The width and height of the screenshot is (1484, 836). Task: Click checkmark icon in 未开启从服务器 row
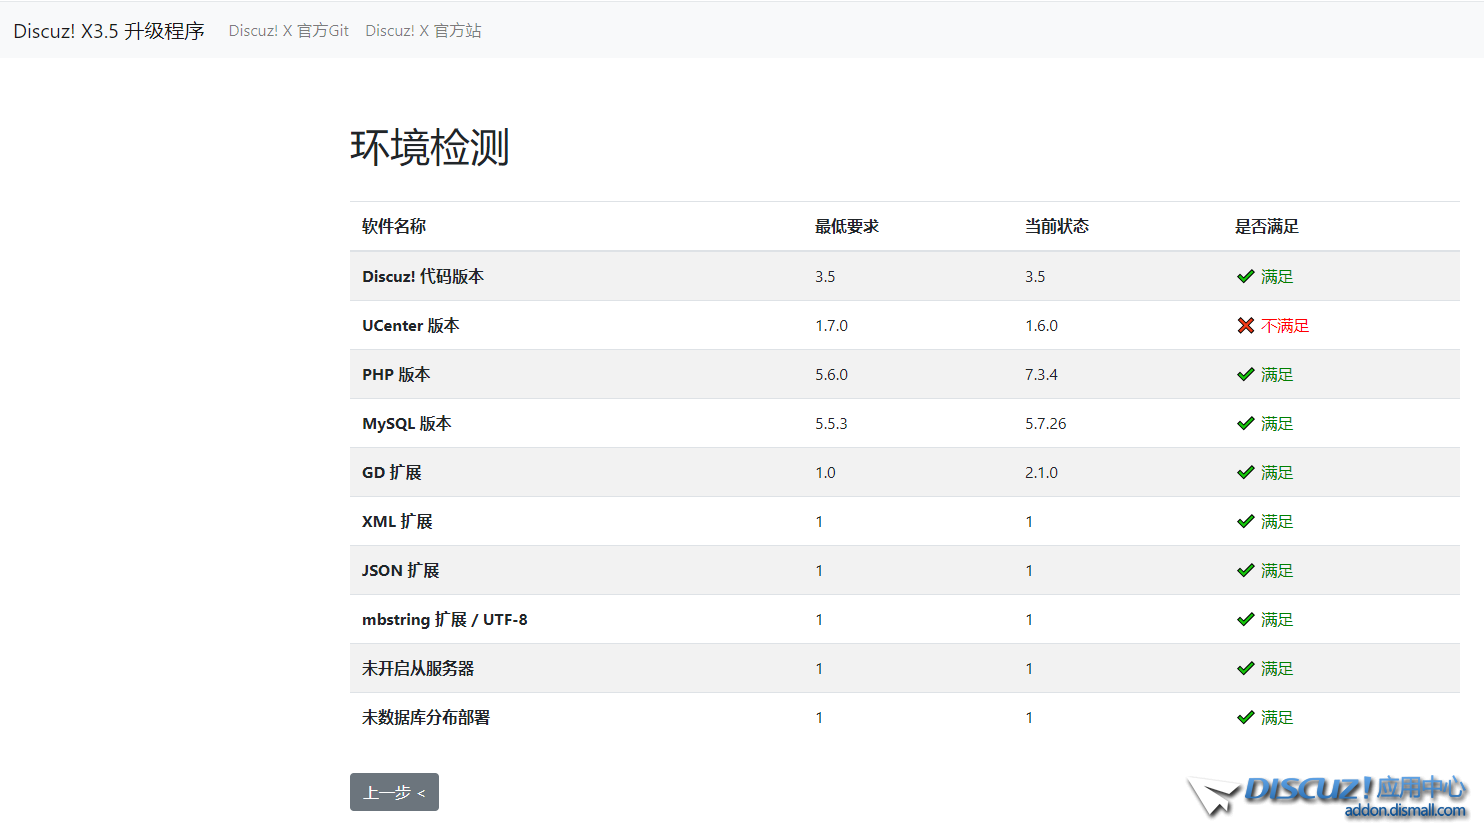click(x=1245, y=668)
